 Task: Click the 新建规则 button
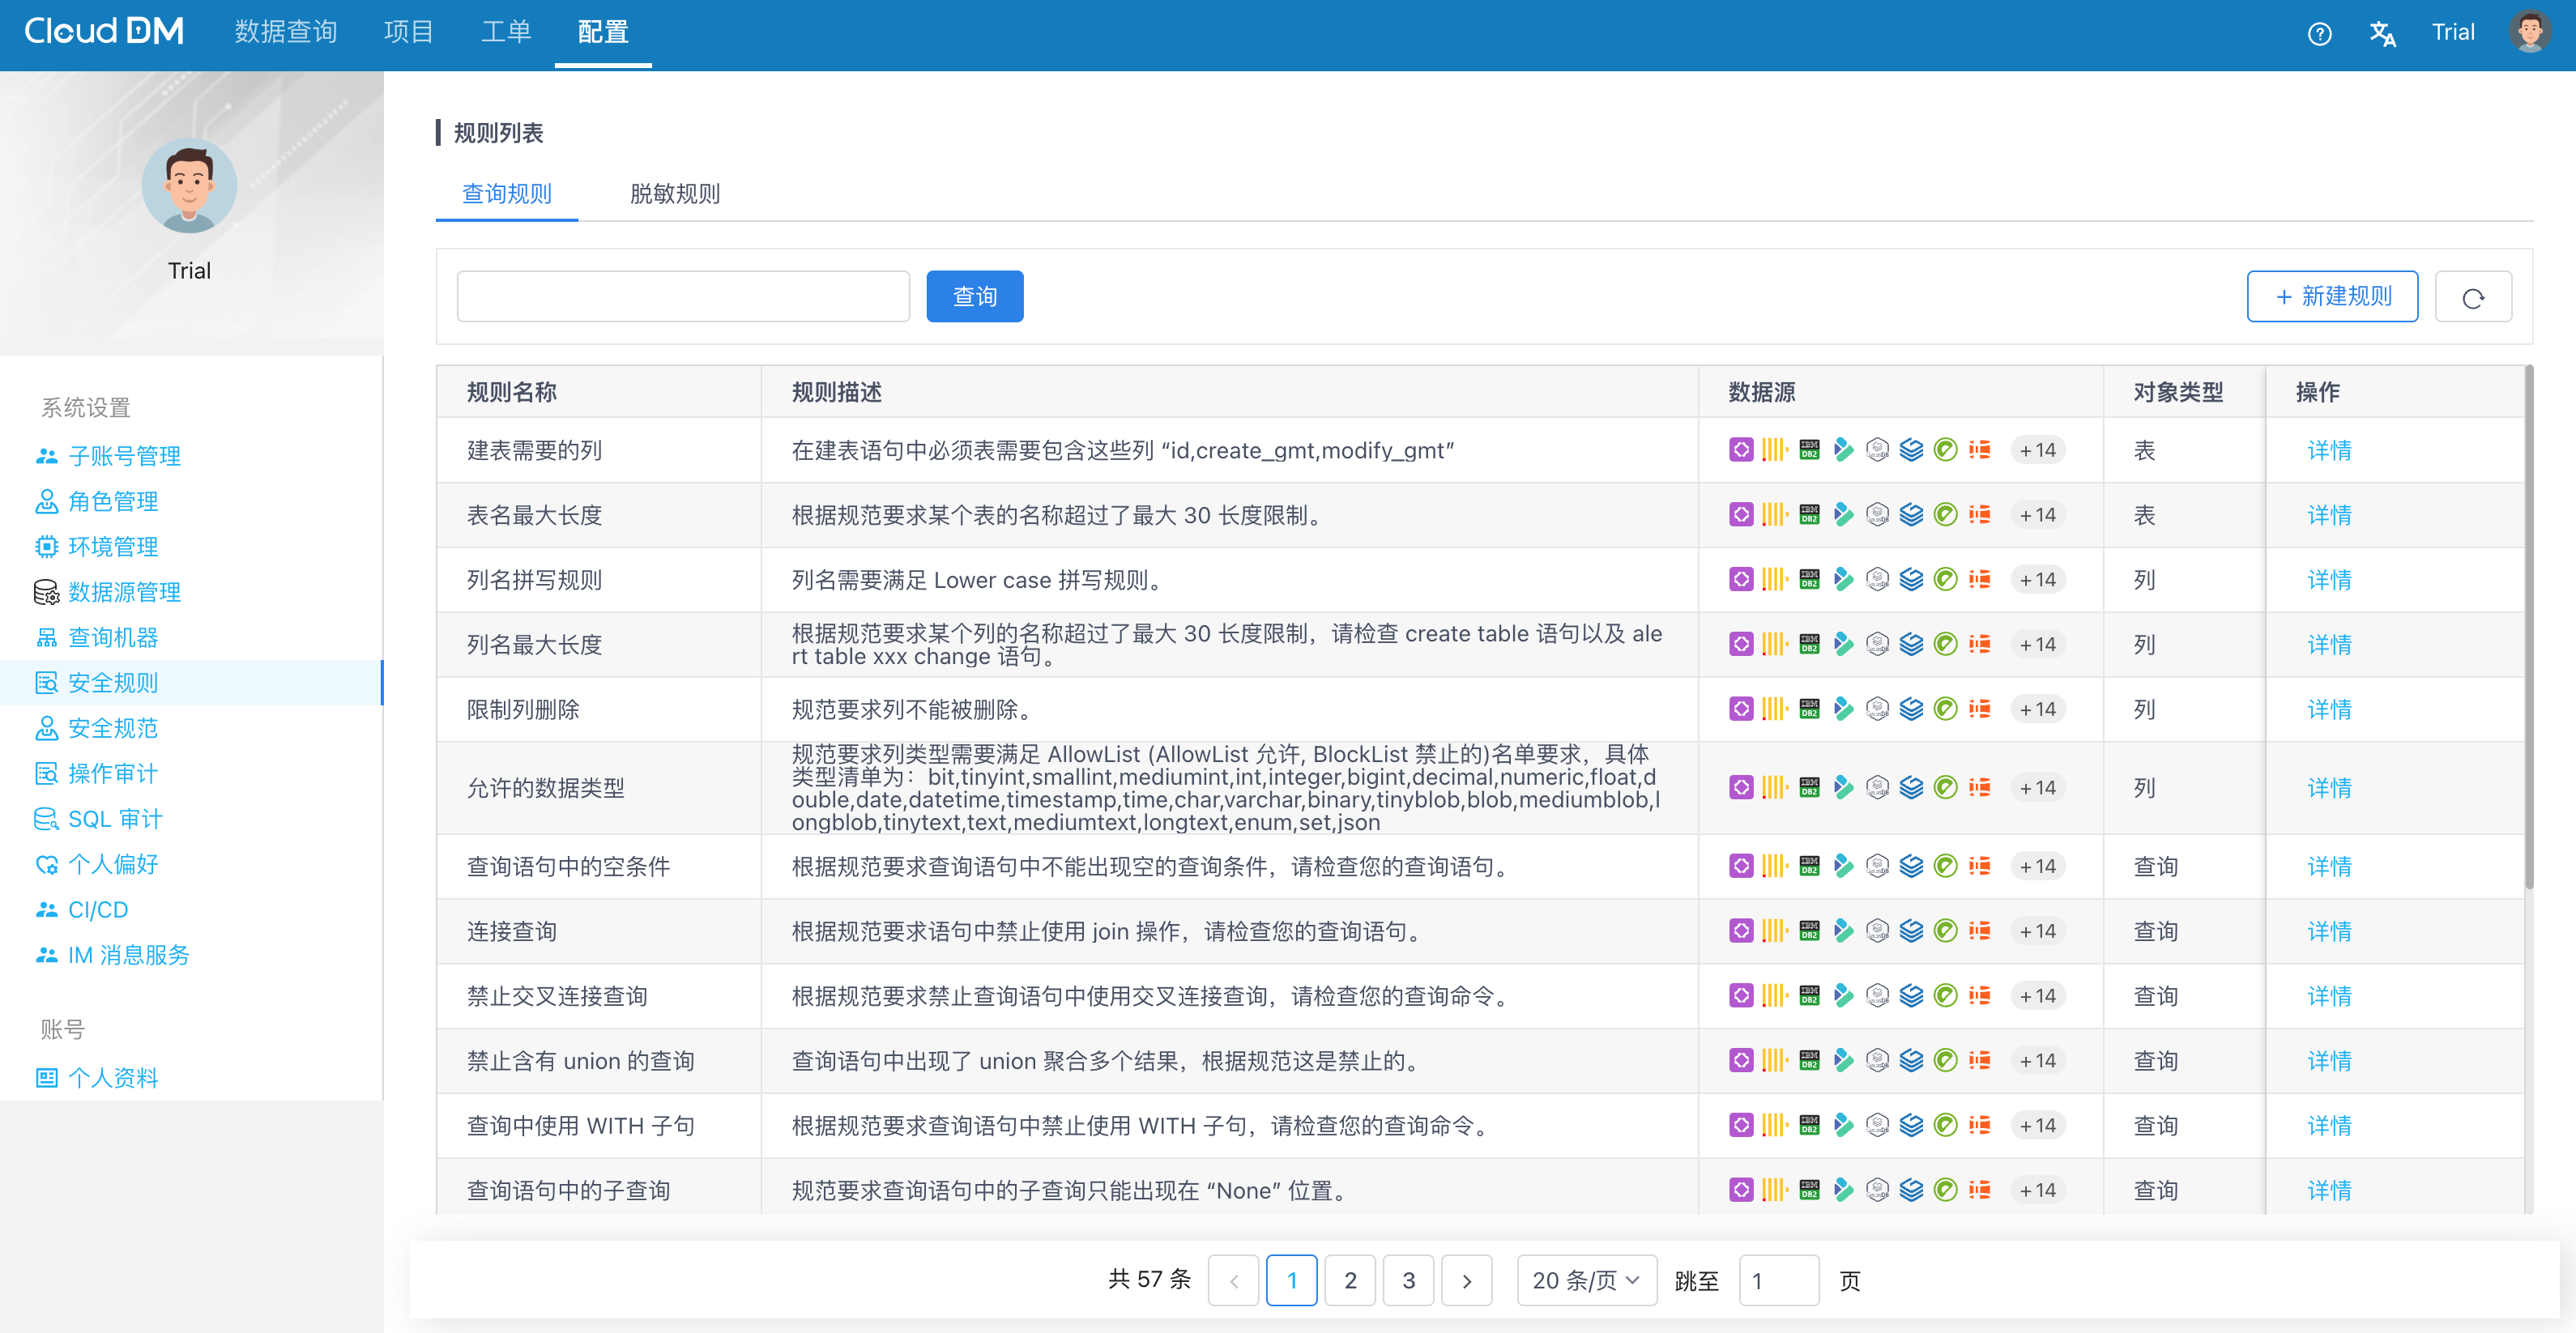[x=2332, y=297]
